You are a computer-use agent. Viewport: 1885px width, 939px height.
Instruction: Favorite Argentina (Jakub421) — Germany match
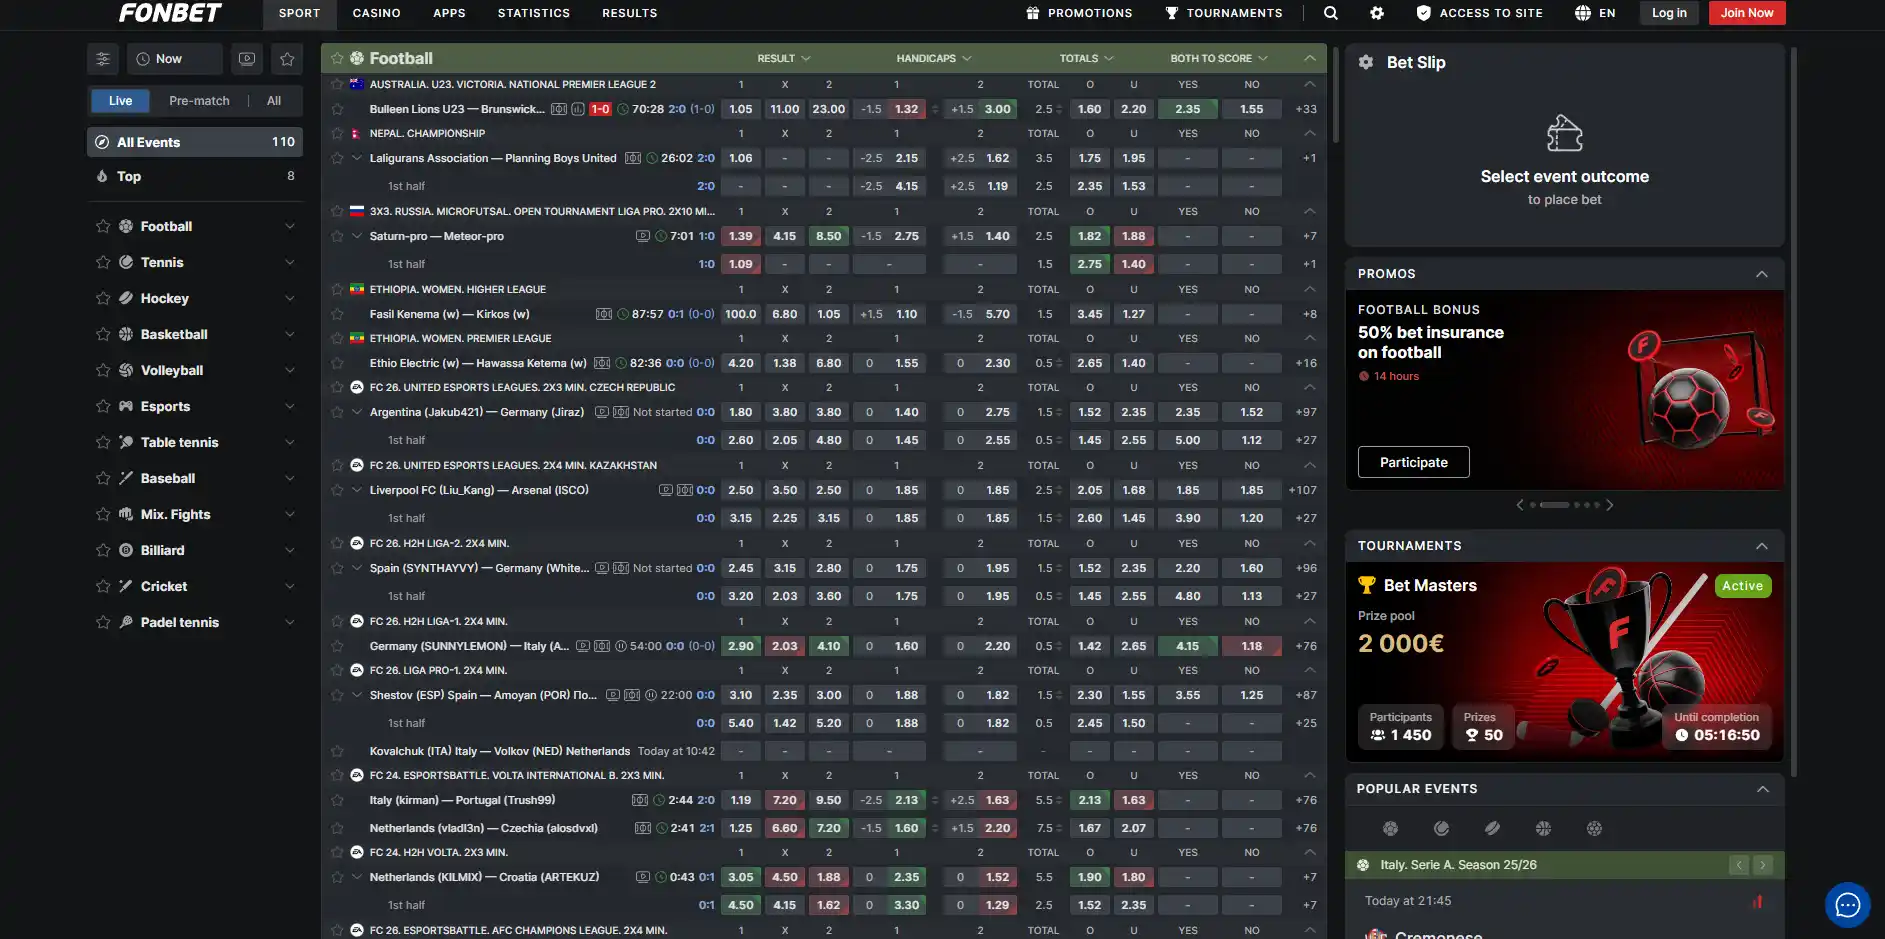337,412
